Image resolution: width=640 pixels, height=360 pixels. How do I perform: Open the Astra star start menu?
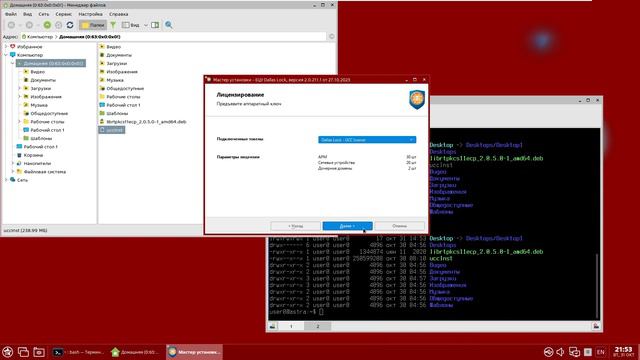click(8, 352)
